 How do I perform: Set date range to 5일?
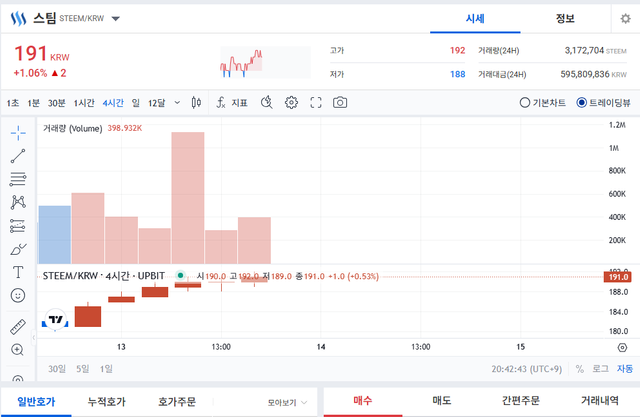pyautogui.click(x=82, y=369)
